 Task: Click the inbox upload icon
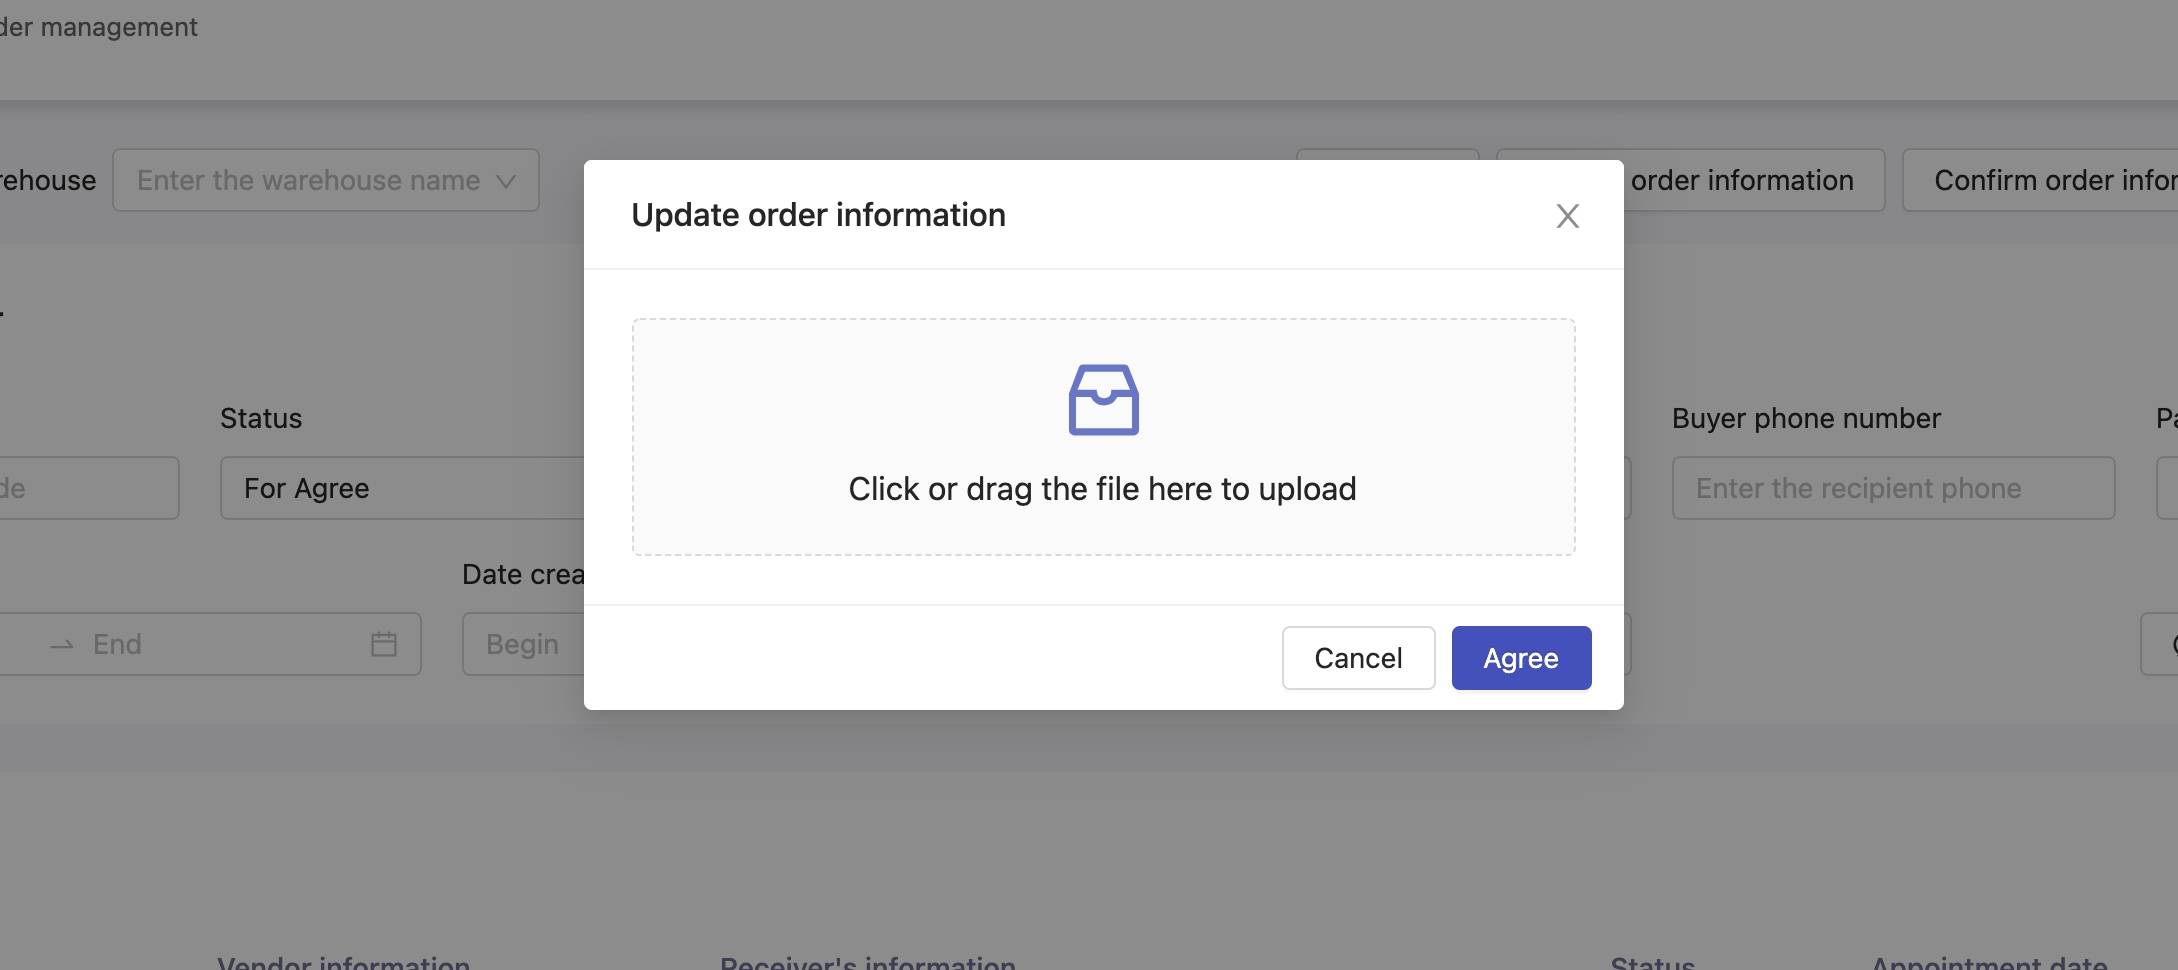(1103, 400)
